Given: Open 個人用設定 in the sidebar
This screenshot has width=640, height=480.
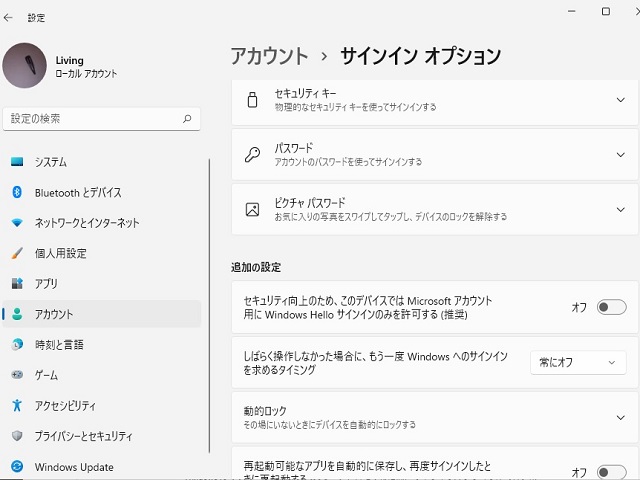Looking at the screenshot, I should point(102,253).
